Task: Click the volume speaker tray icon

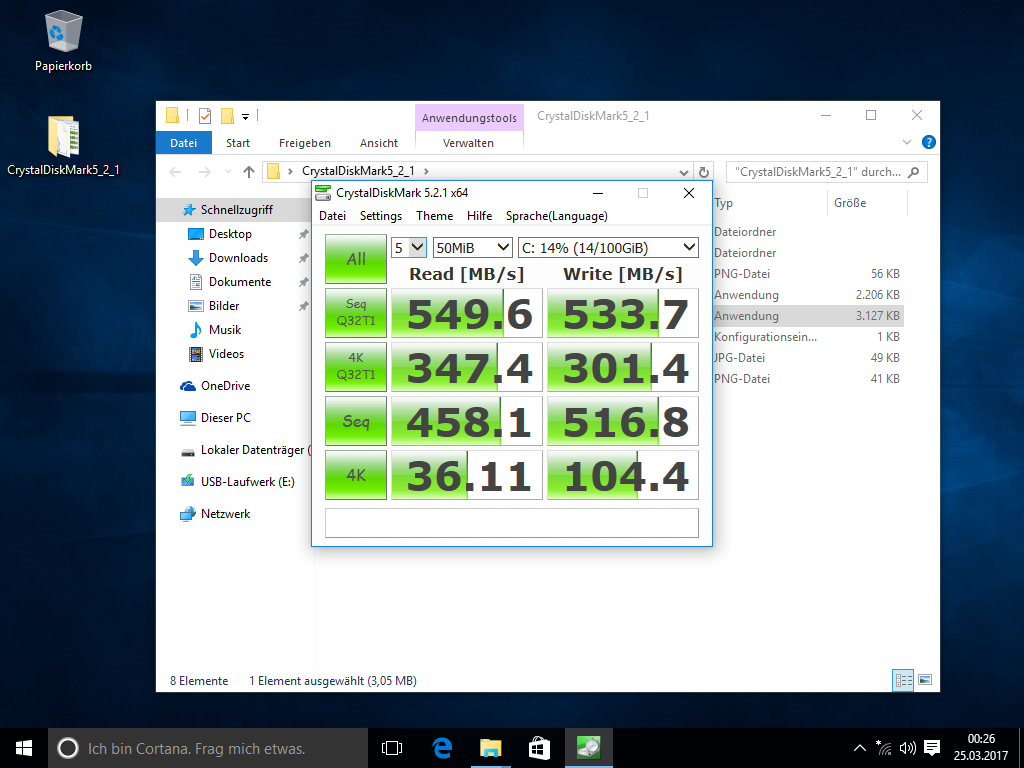Action: 906,748
